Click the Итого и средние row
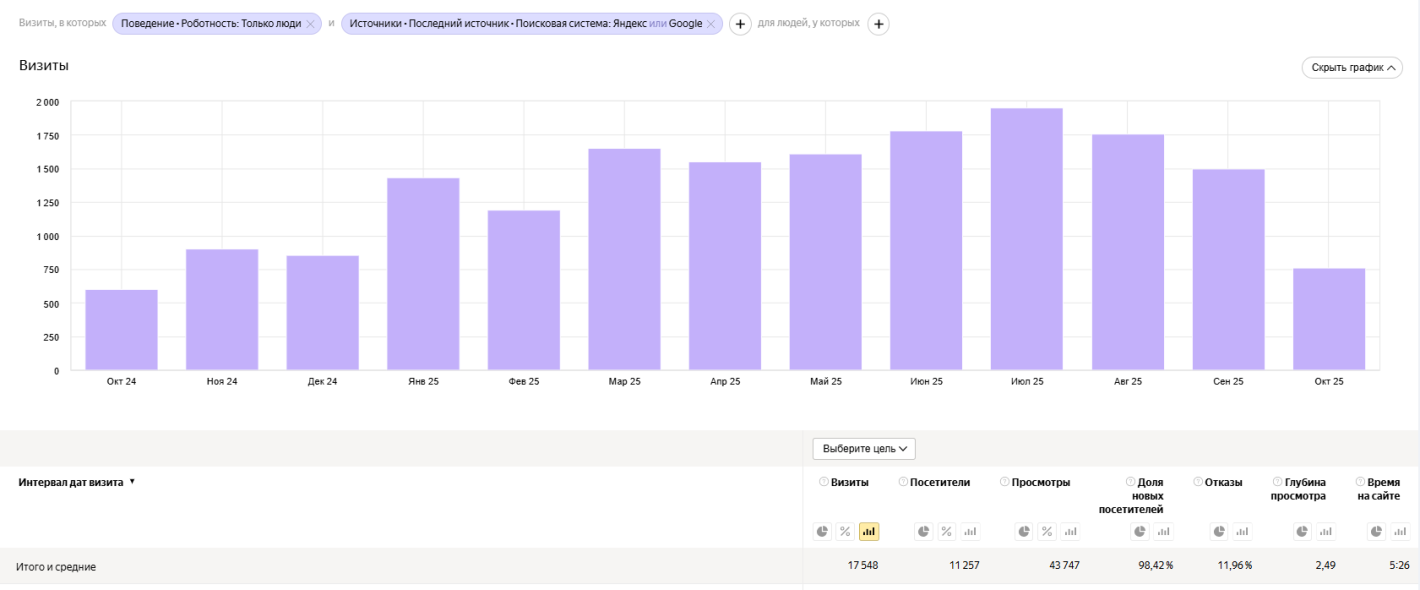1420x590 pixels. click(x=56, y=566)
